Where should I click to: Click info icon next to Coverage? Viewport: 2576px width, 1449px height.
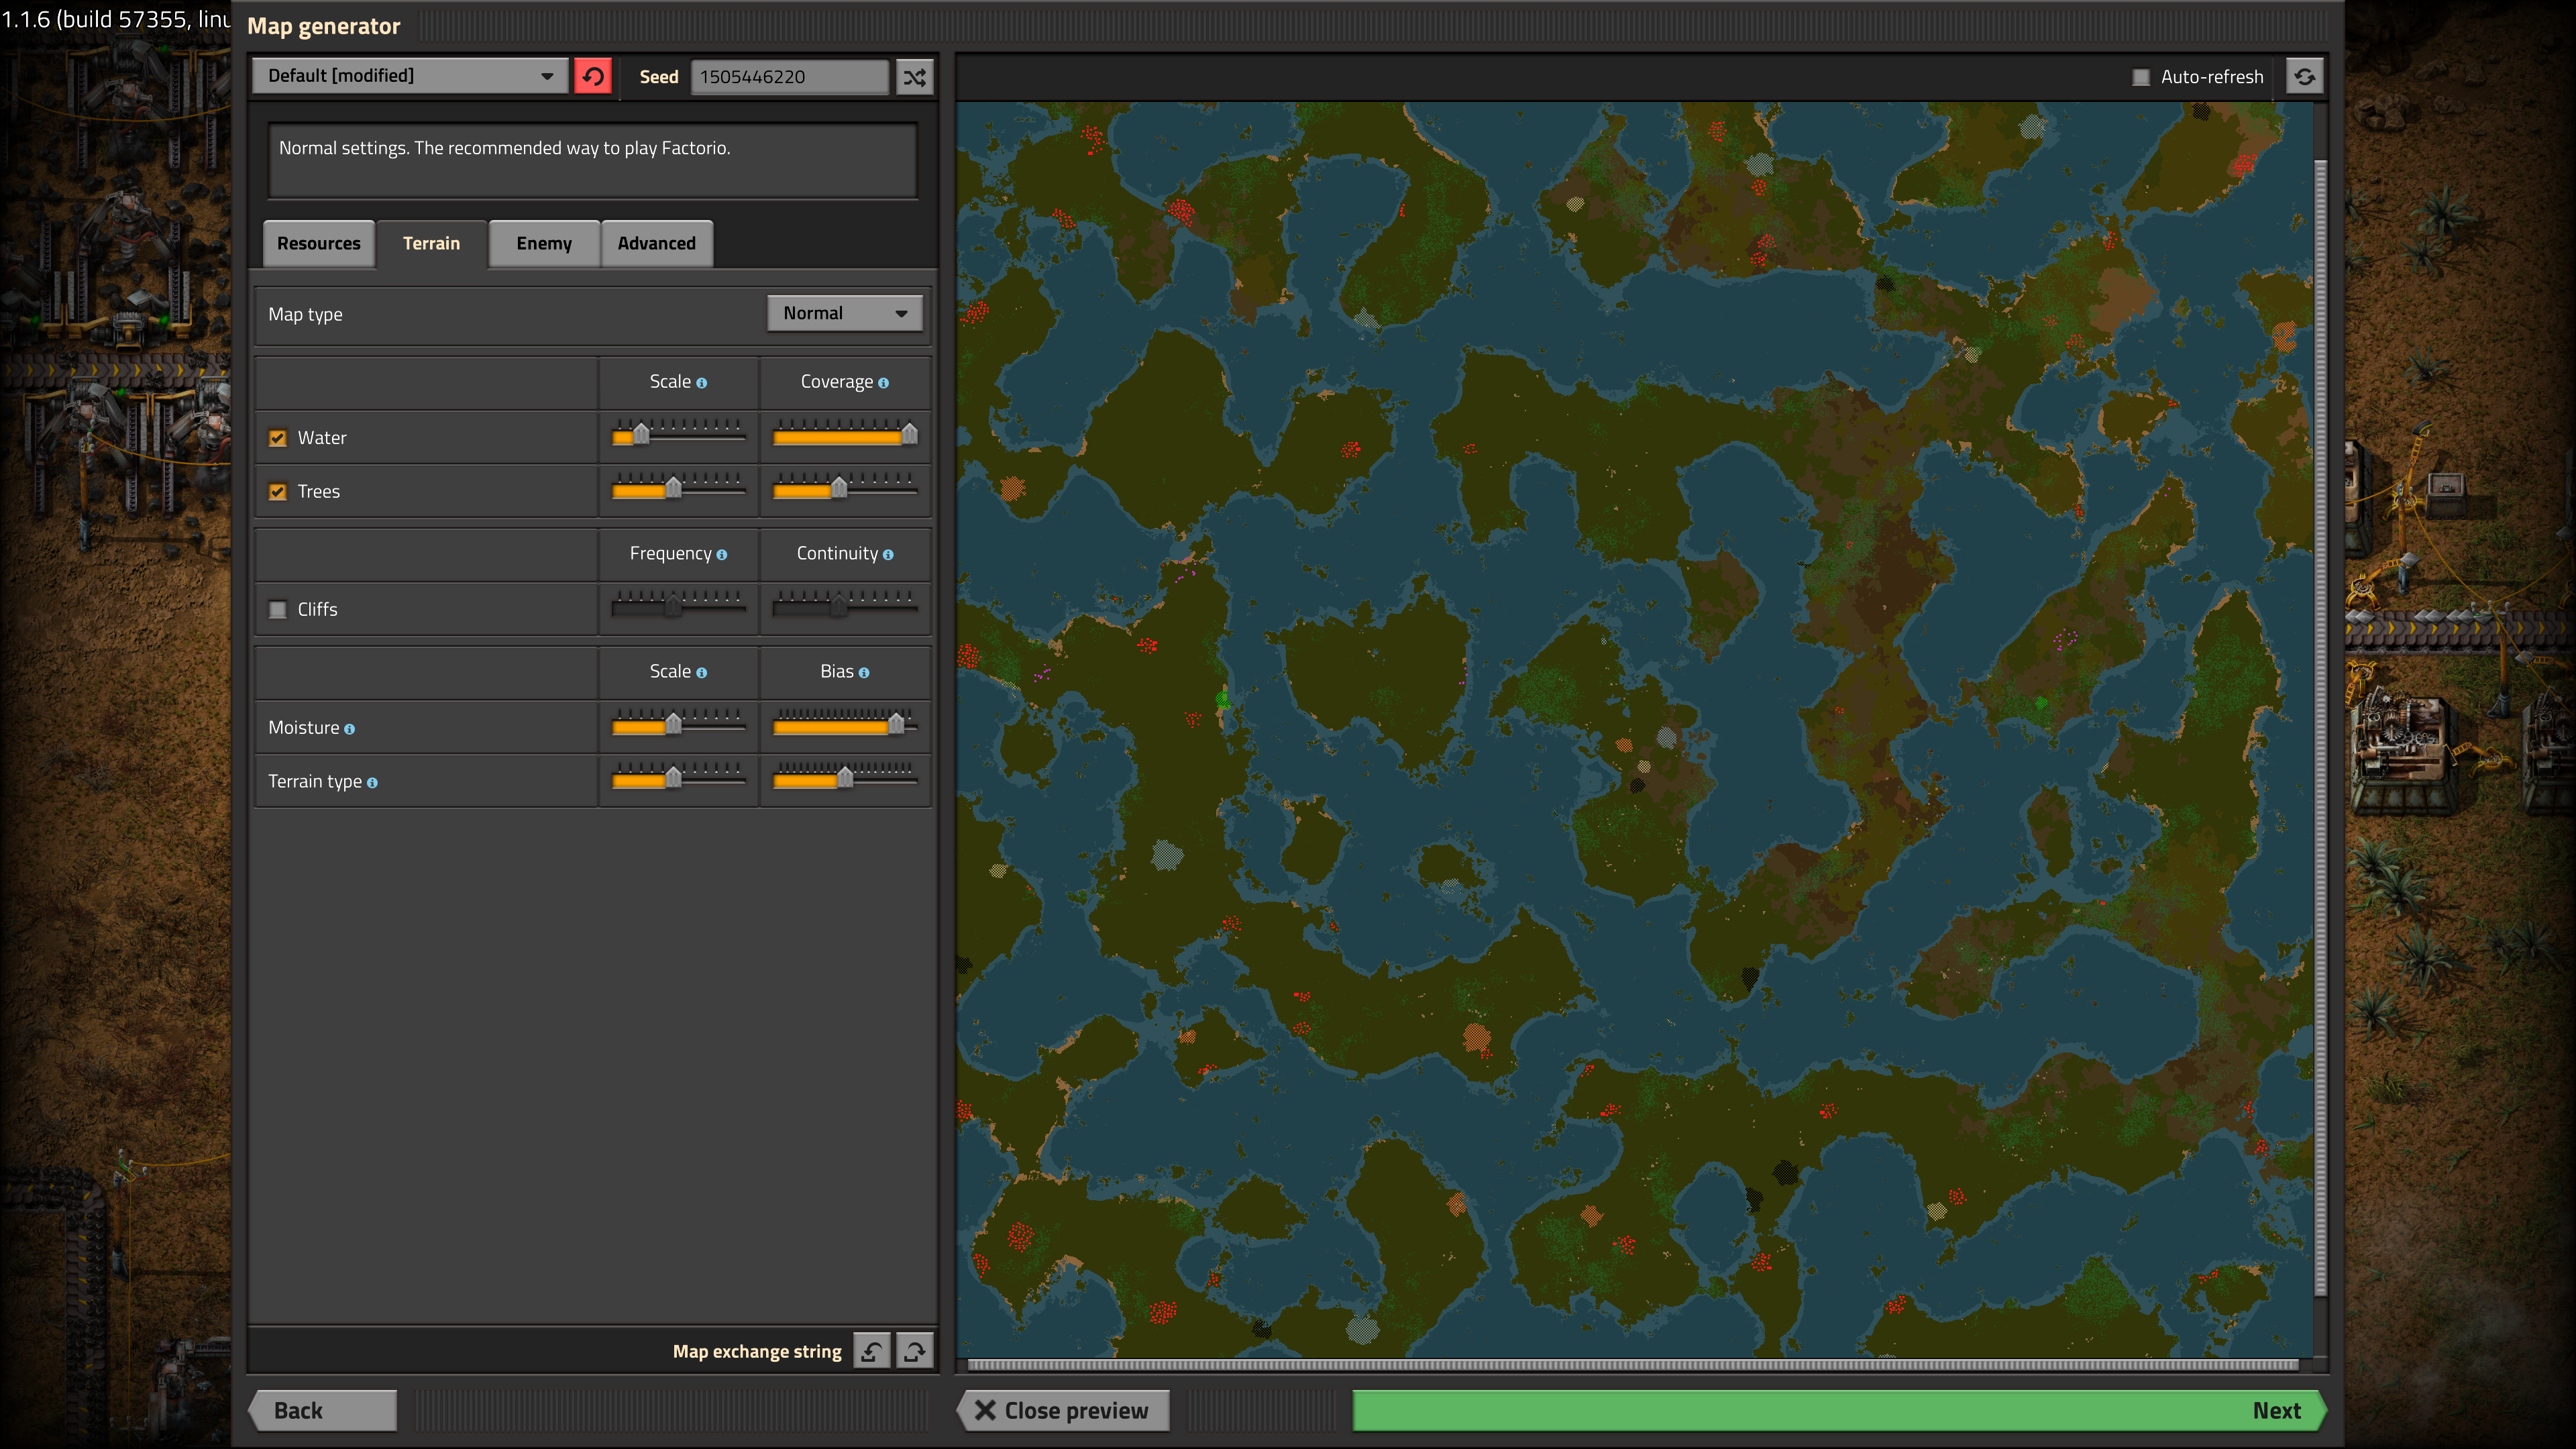coord(883,383)
